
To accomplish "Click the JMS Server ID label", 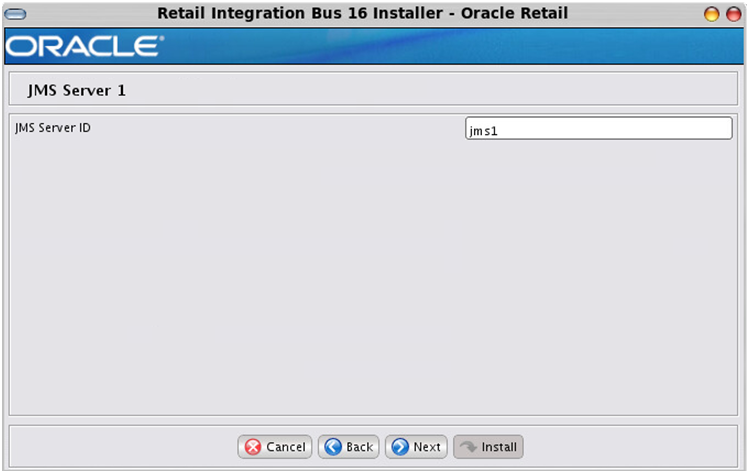I will pos(53,128).
